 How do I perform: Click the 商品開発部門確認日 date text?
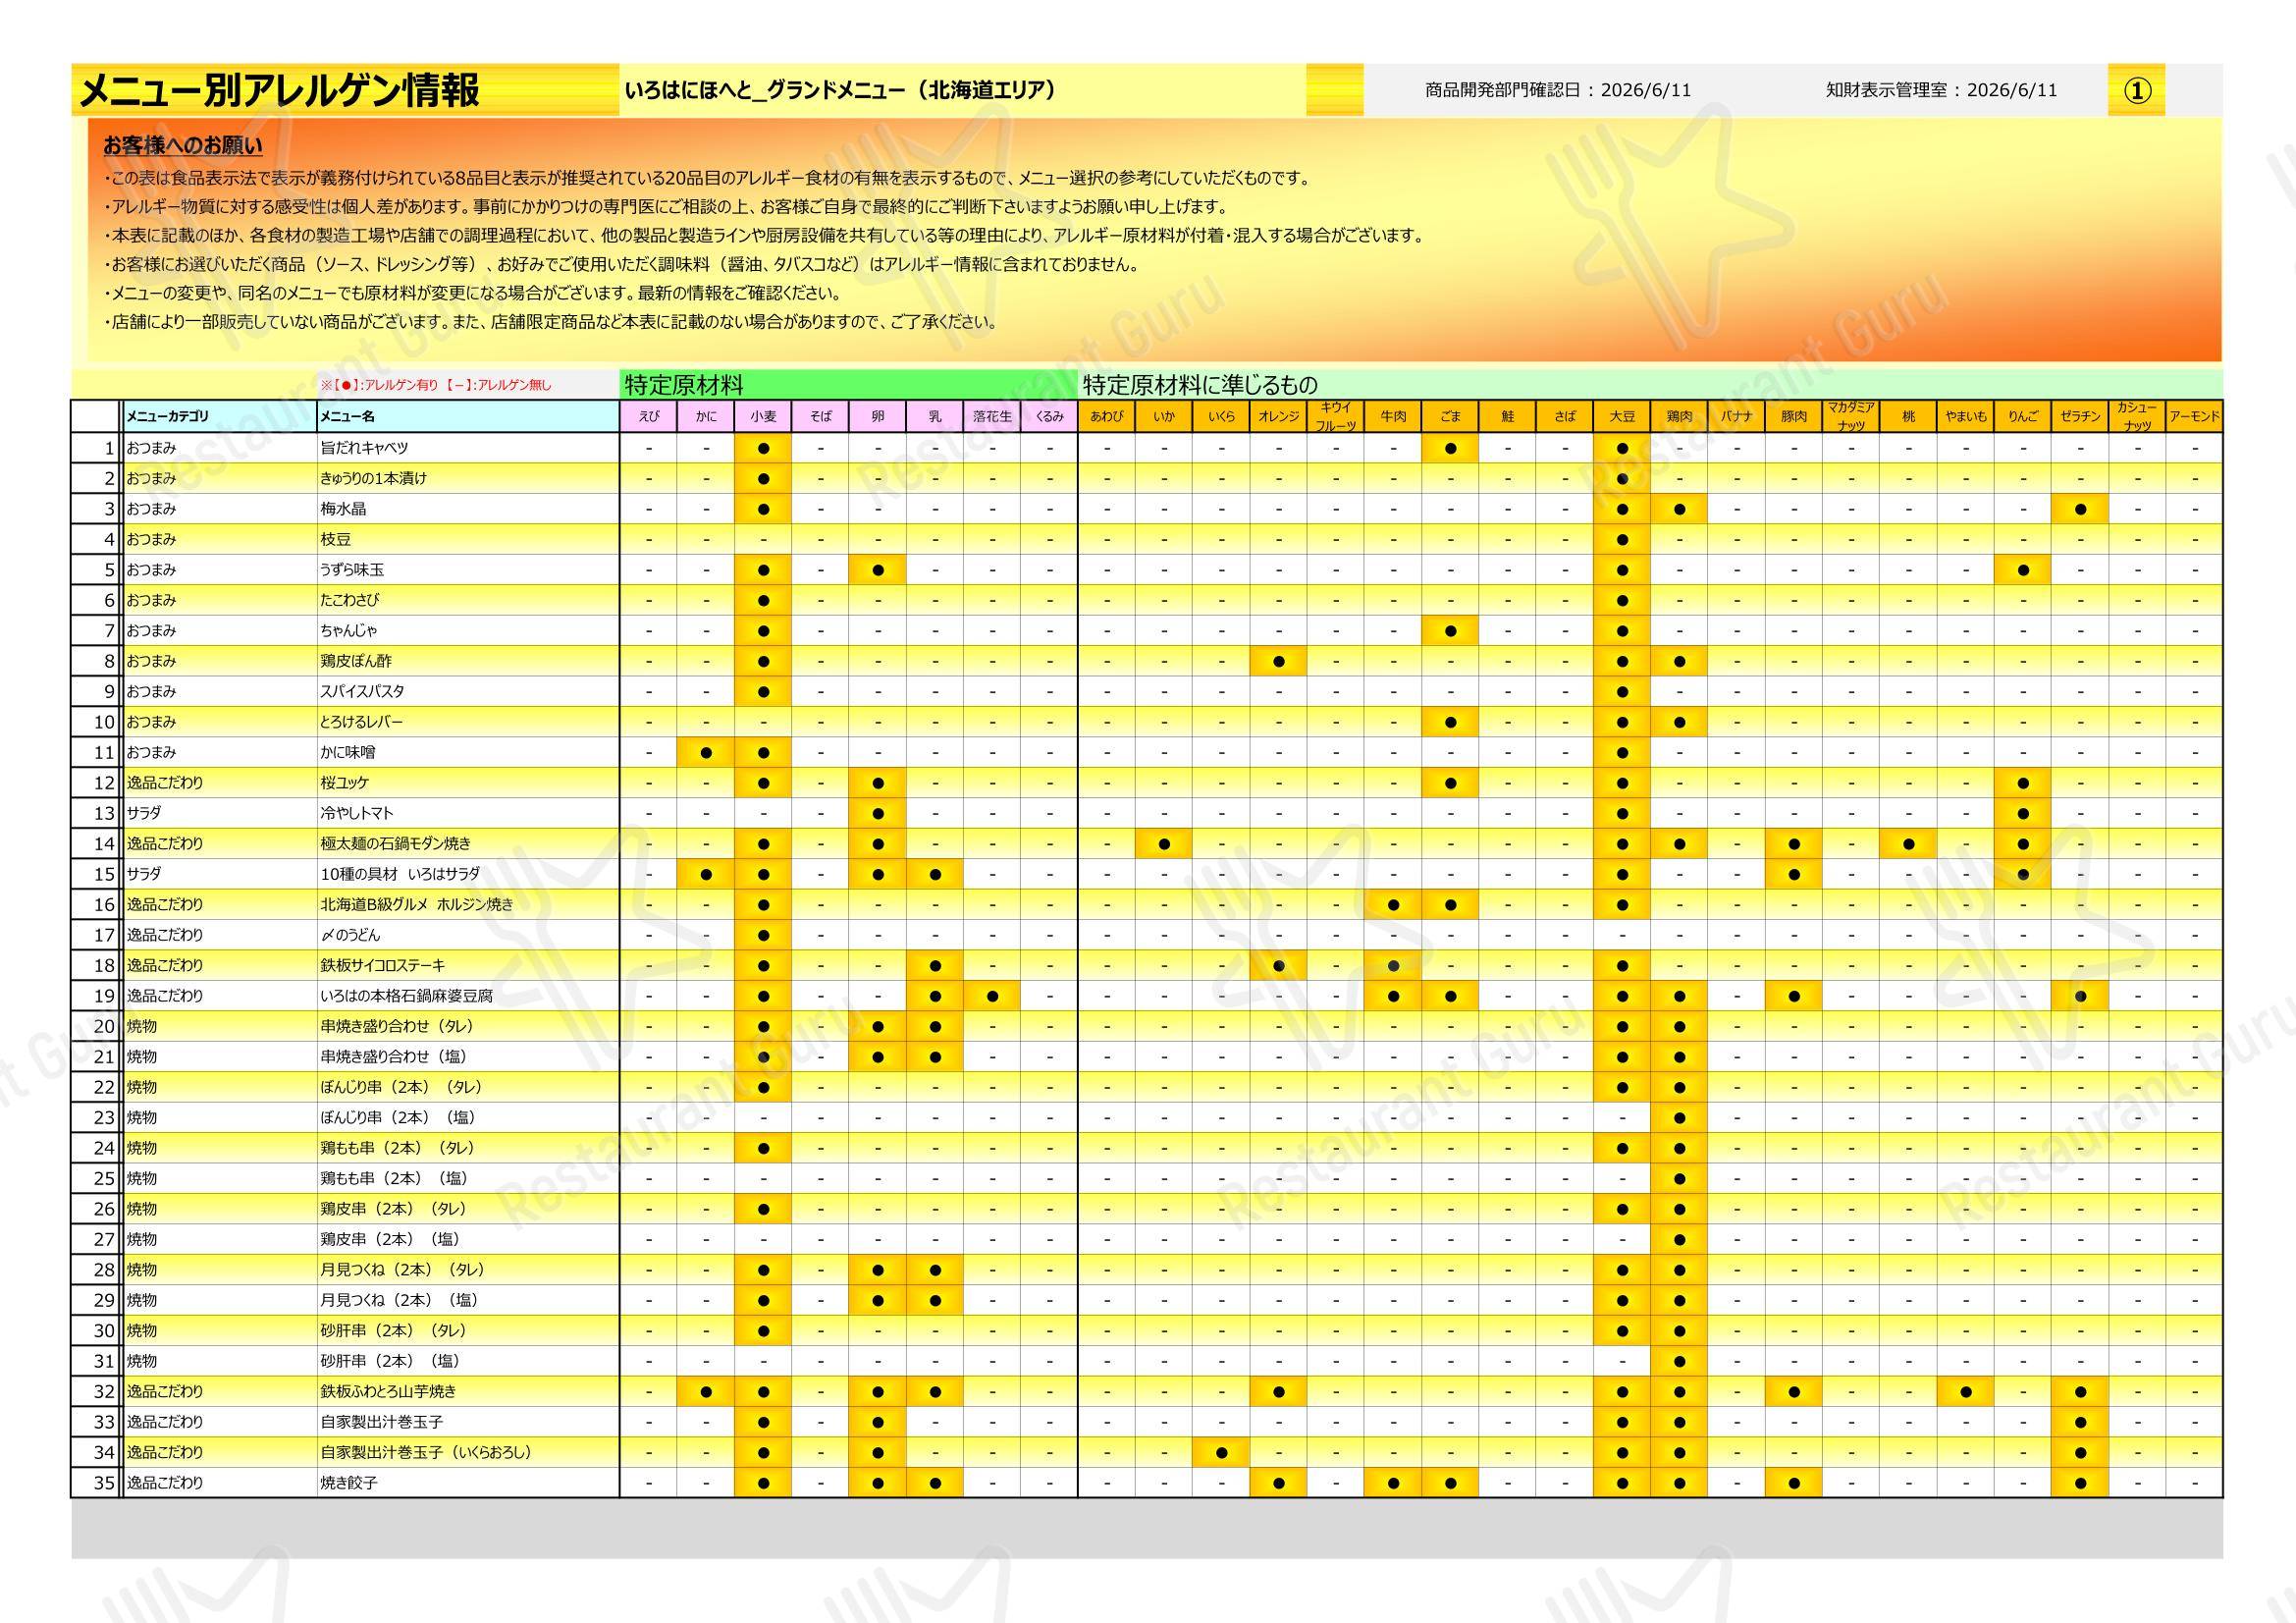[1558, 90]
